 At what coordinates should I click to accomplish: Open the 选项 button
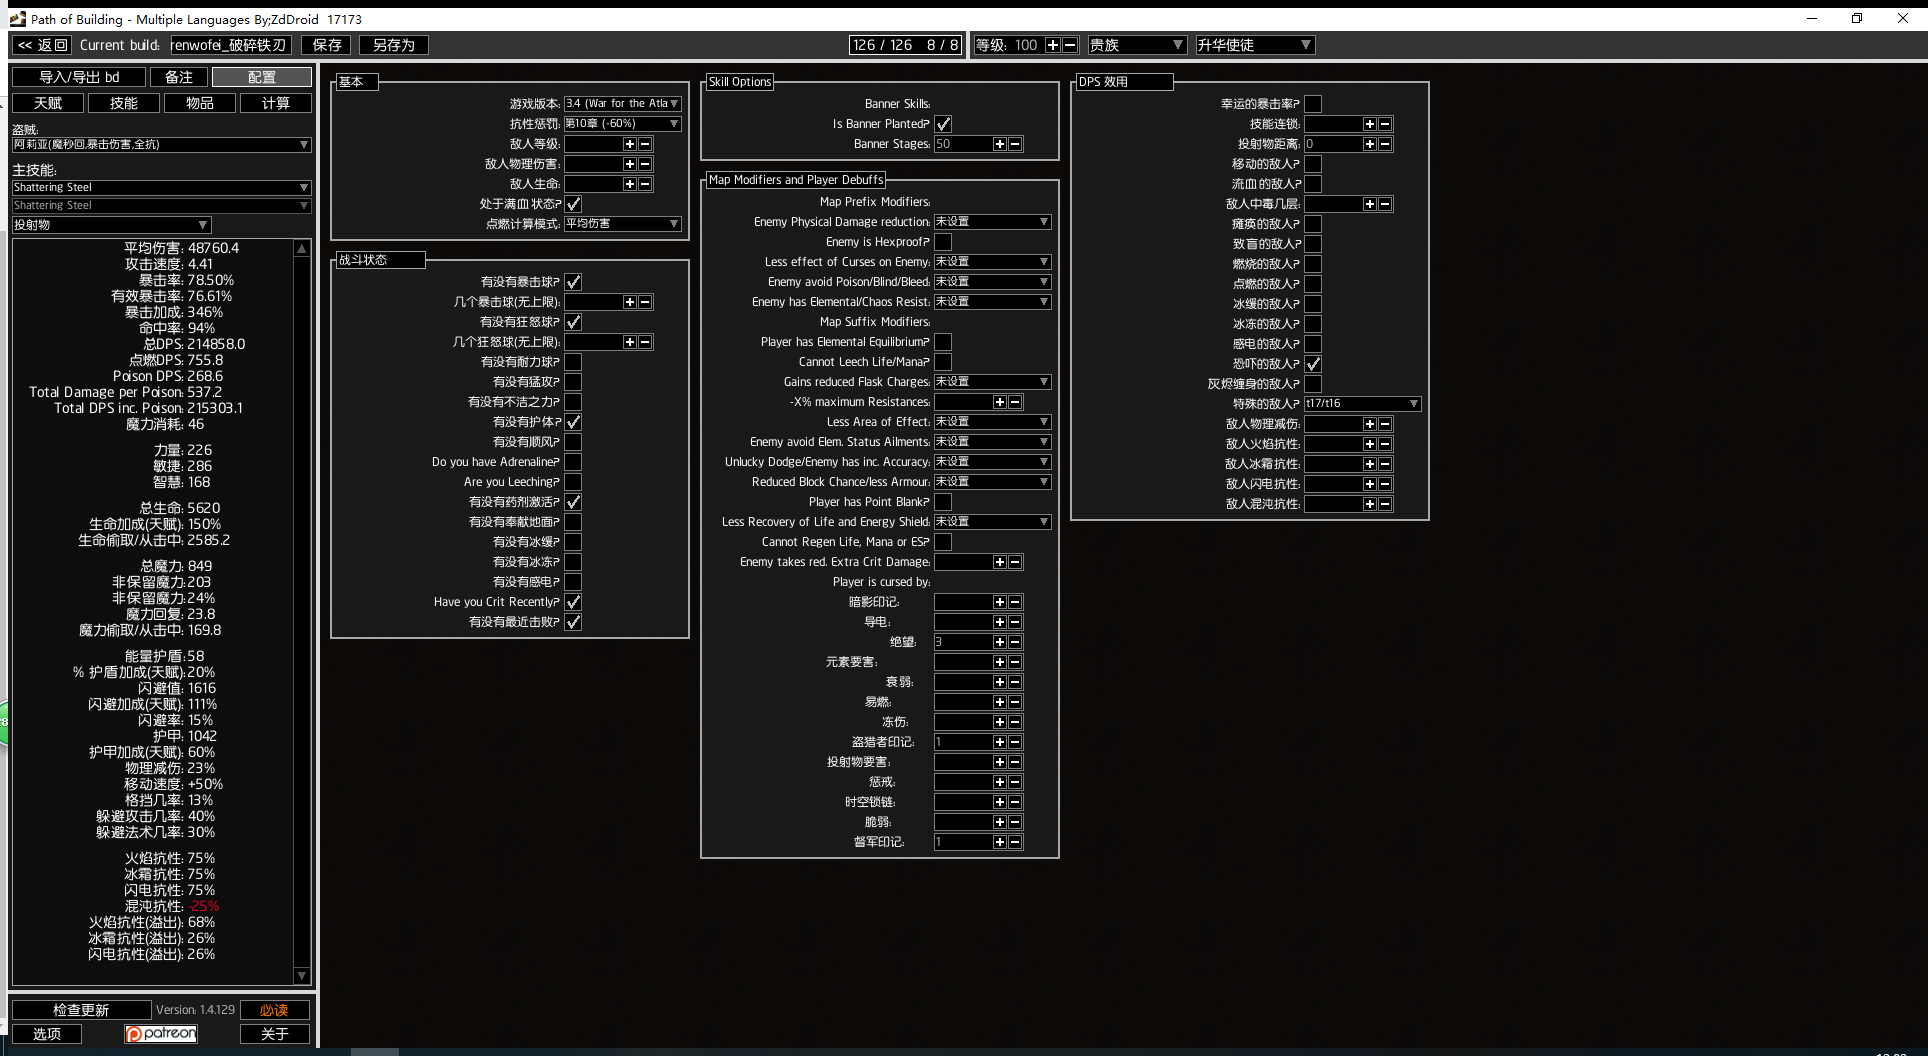(x=47, y=1034)
